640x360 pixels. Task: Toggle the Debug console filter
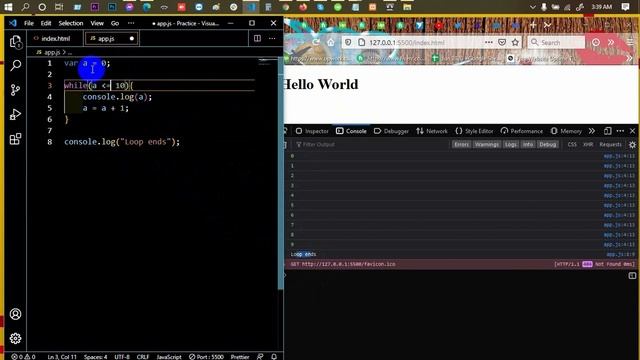click(x=547, y=144)
